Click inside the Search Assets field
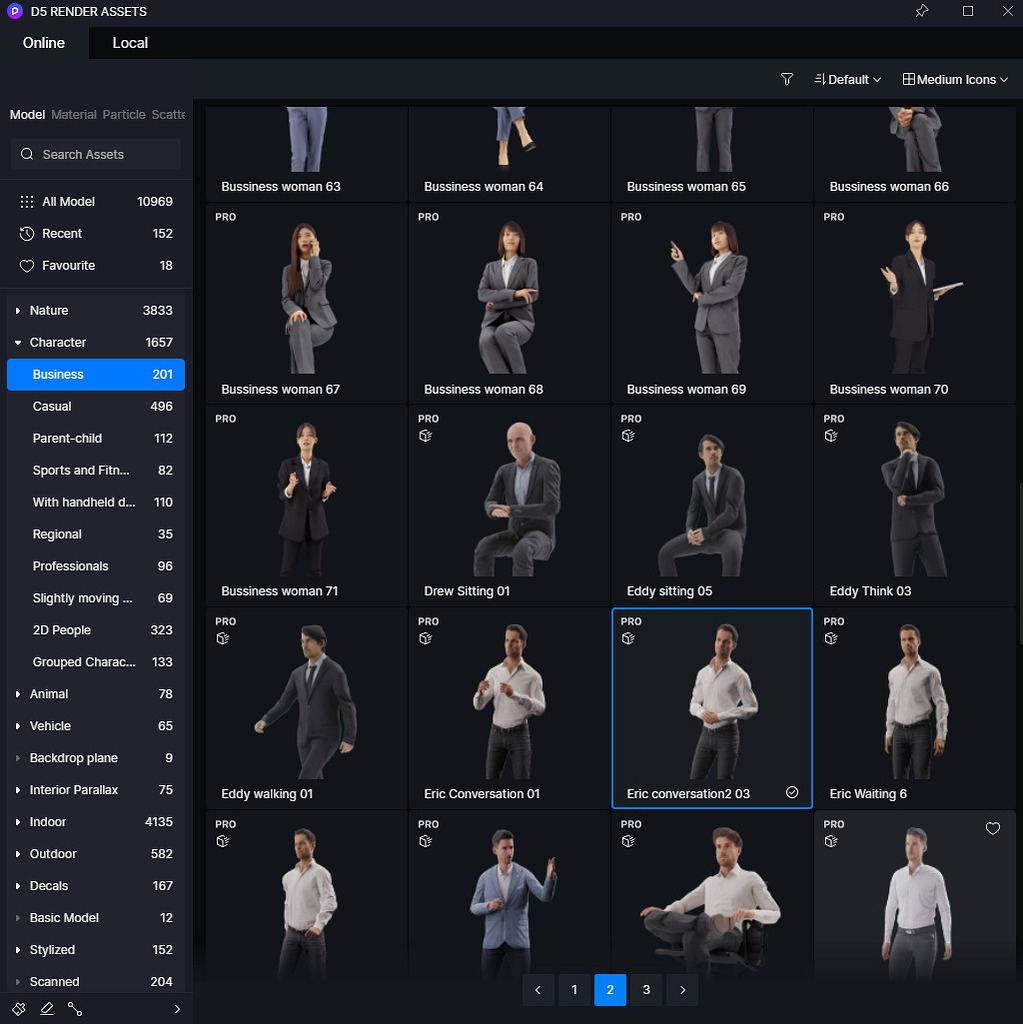 click(95, 153)
